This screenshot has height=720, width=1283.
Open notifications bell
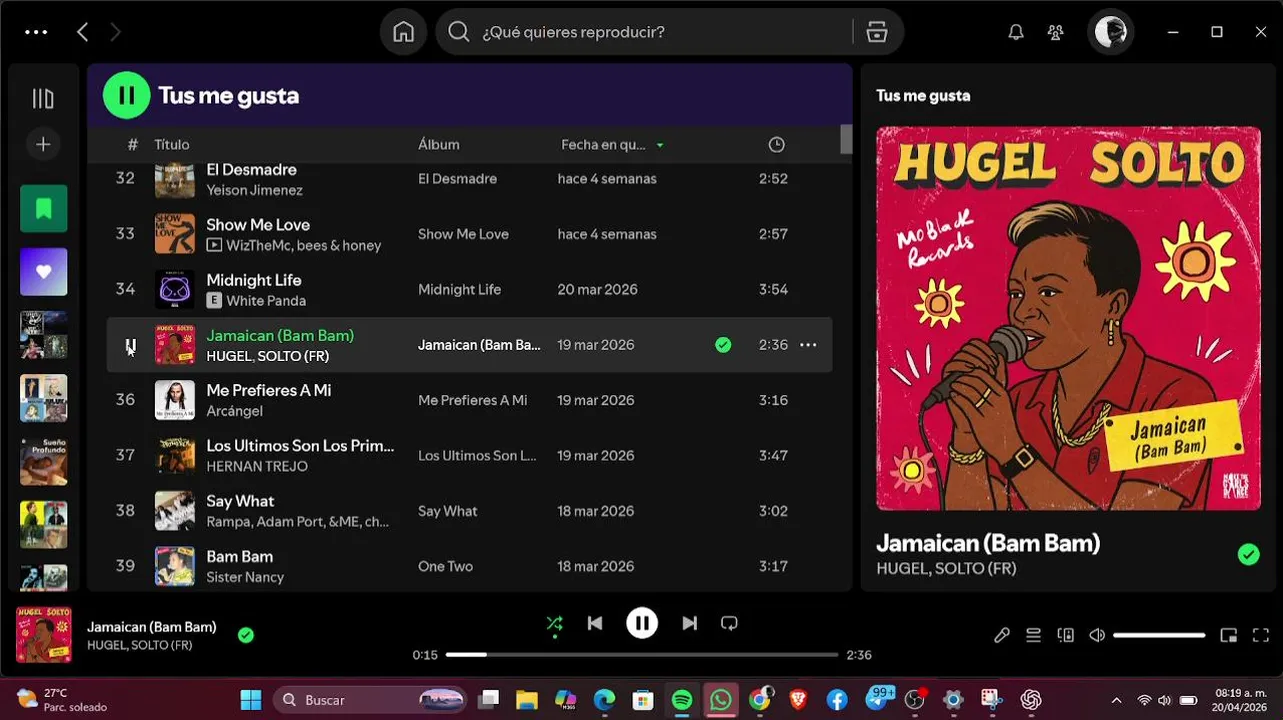pyautogui.click(x=1016, y=32)
